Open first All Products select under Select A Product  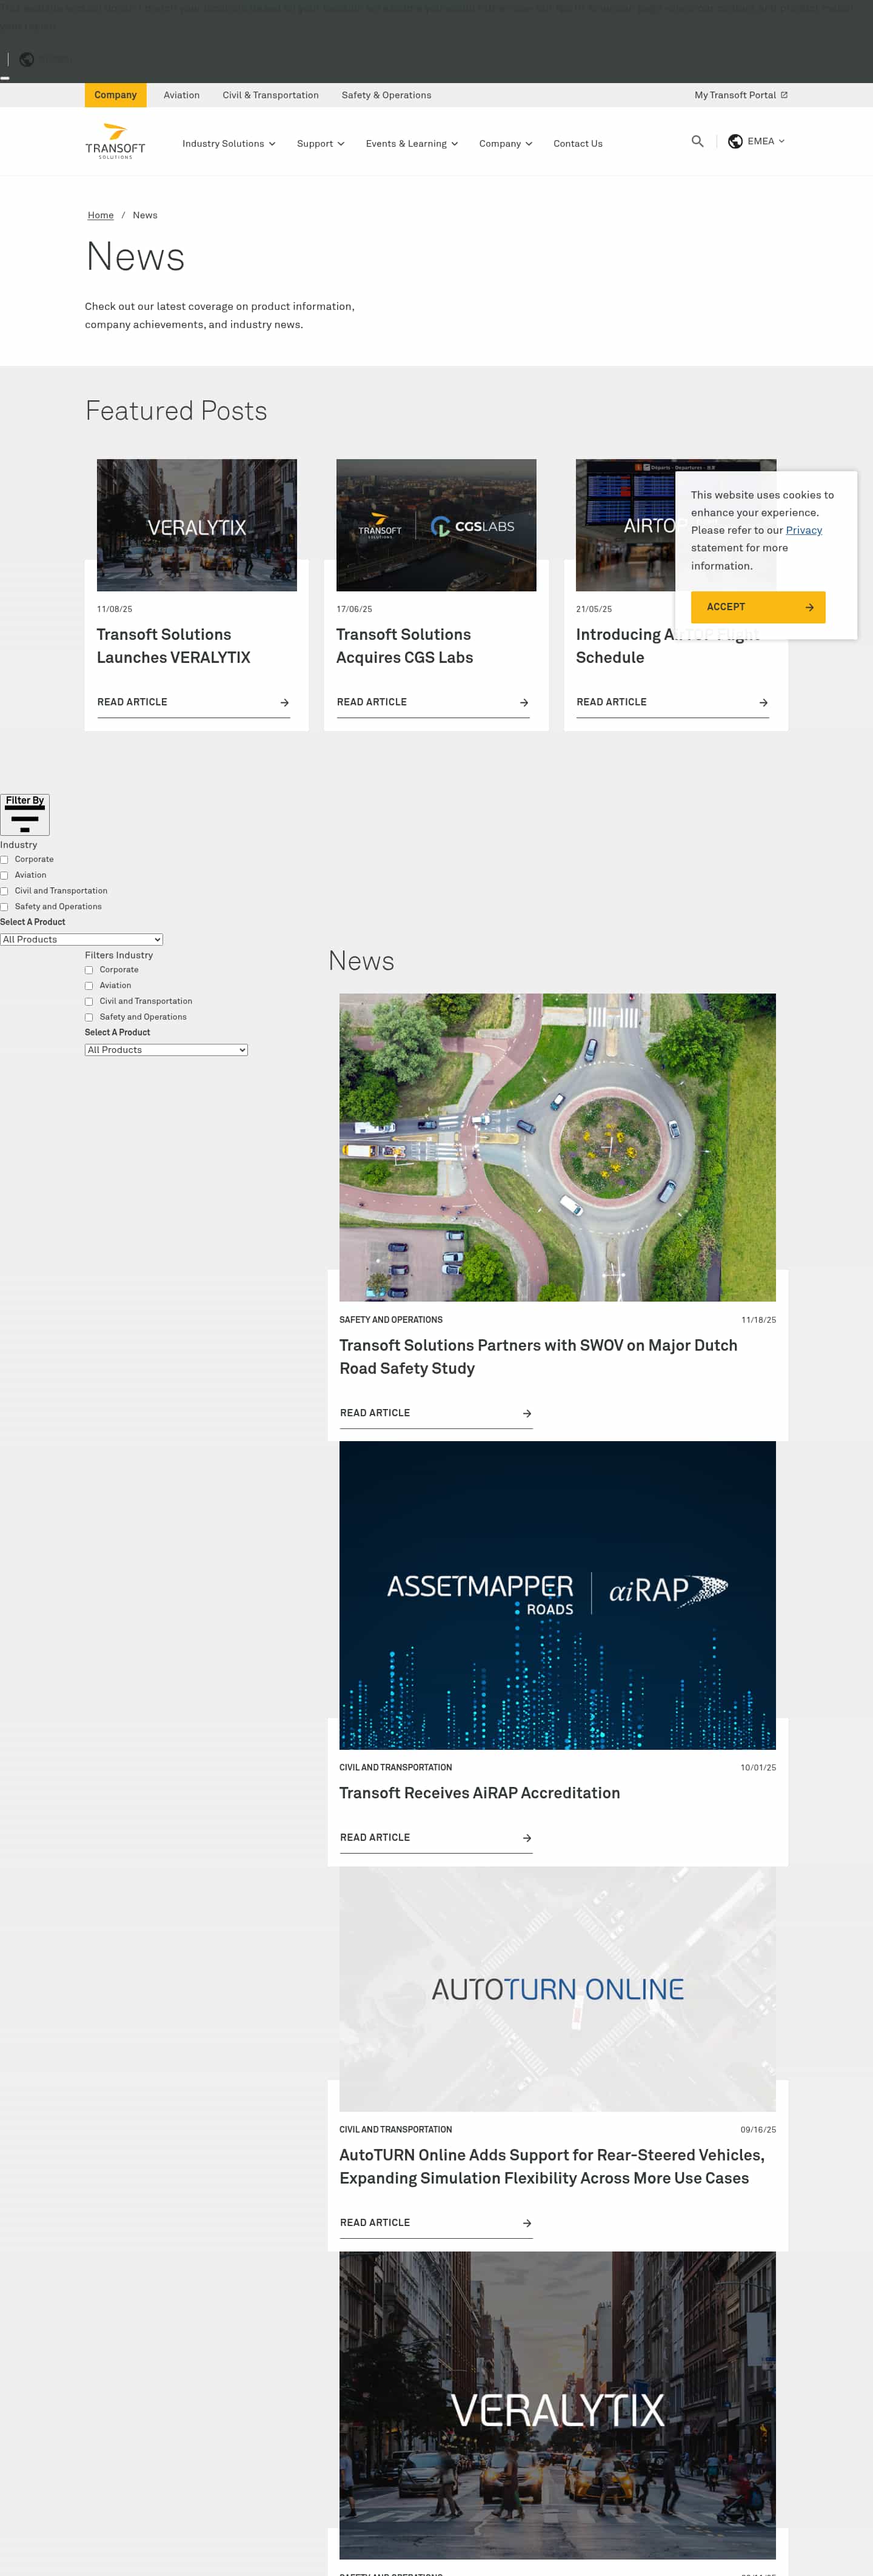(81, 940)
